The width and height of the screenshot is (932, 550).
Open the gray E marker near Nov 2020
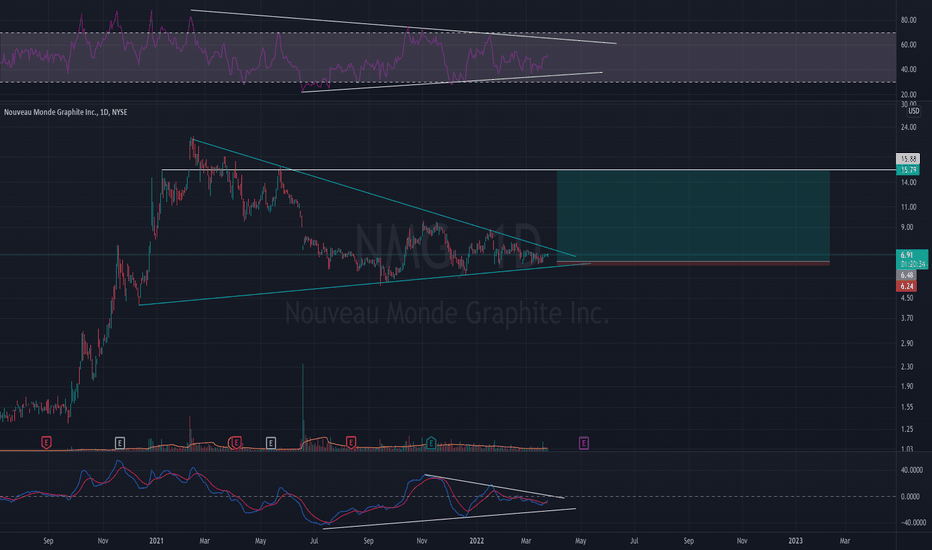[120, 442]
